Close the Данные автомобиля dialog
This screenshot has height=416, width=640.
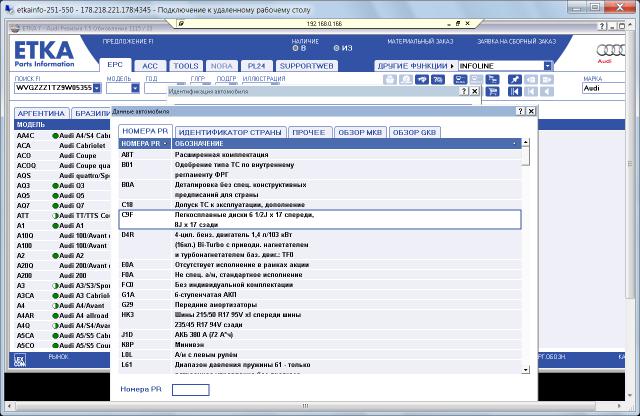(531, 111)
